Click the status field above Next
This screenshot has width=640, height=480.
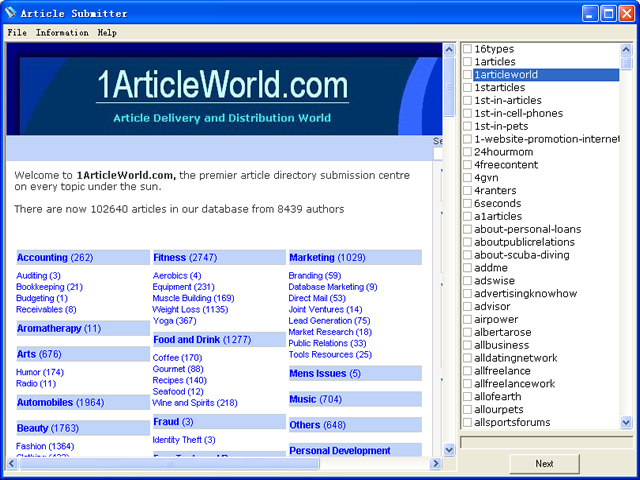tap(547, 442)
